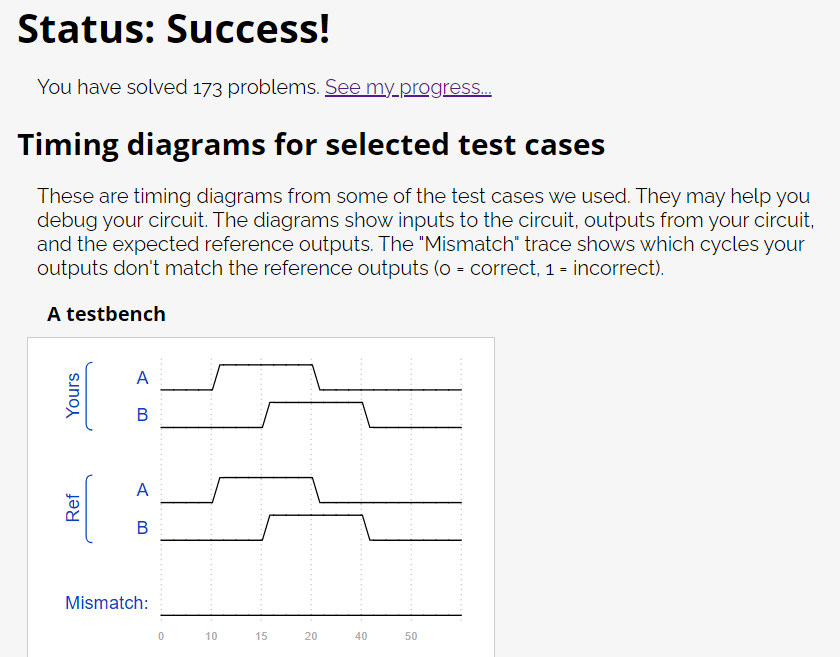Select the "A testbench" diagram title

click(106, 314)
